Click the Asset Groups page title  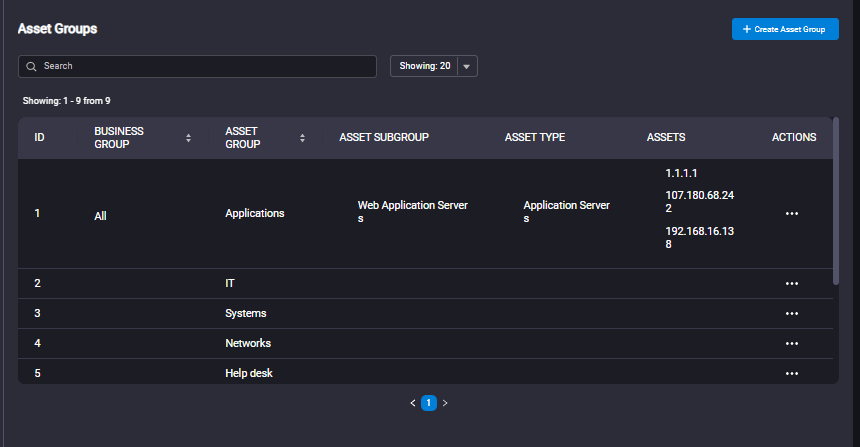(x=58, y=29)
